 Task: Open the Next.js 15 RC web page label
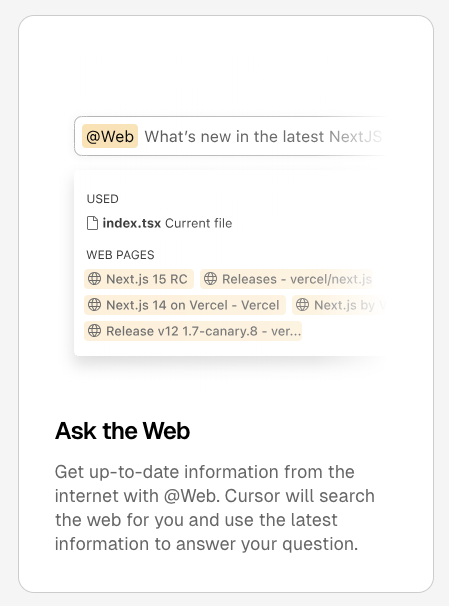pyautogui.click(x=147, y=279)
